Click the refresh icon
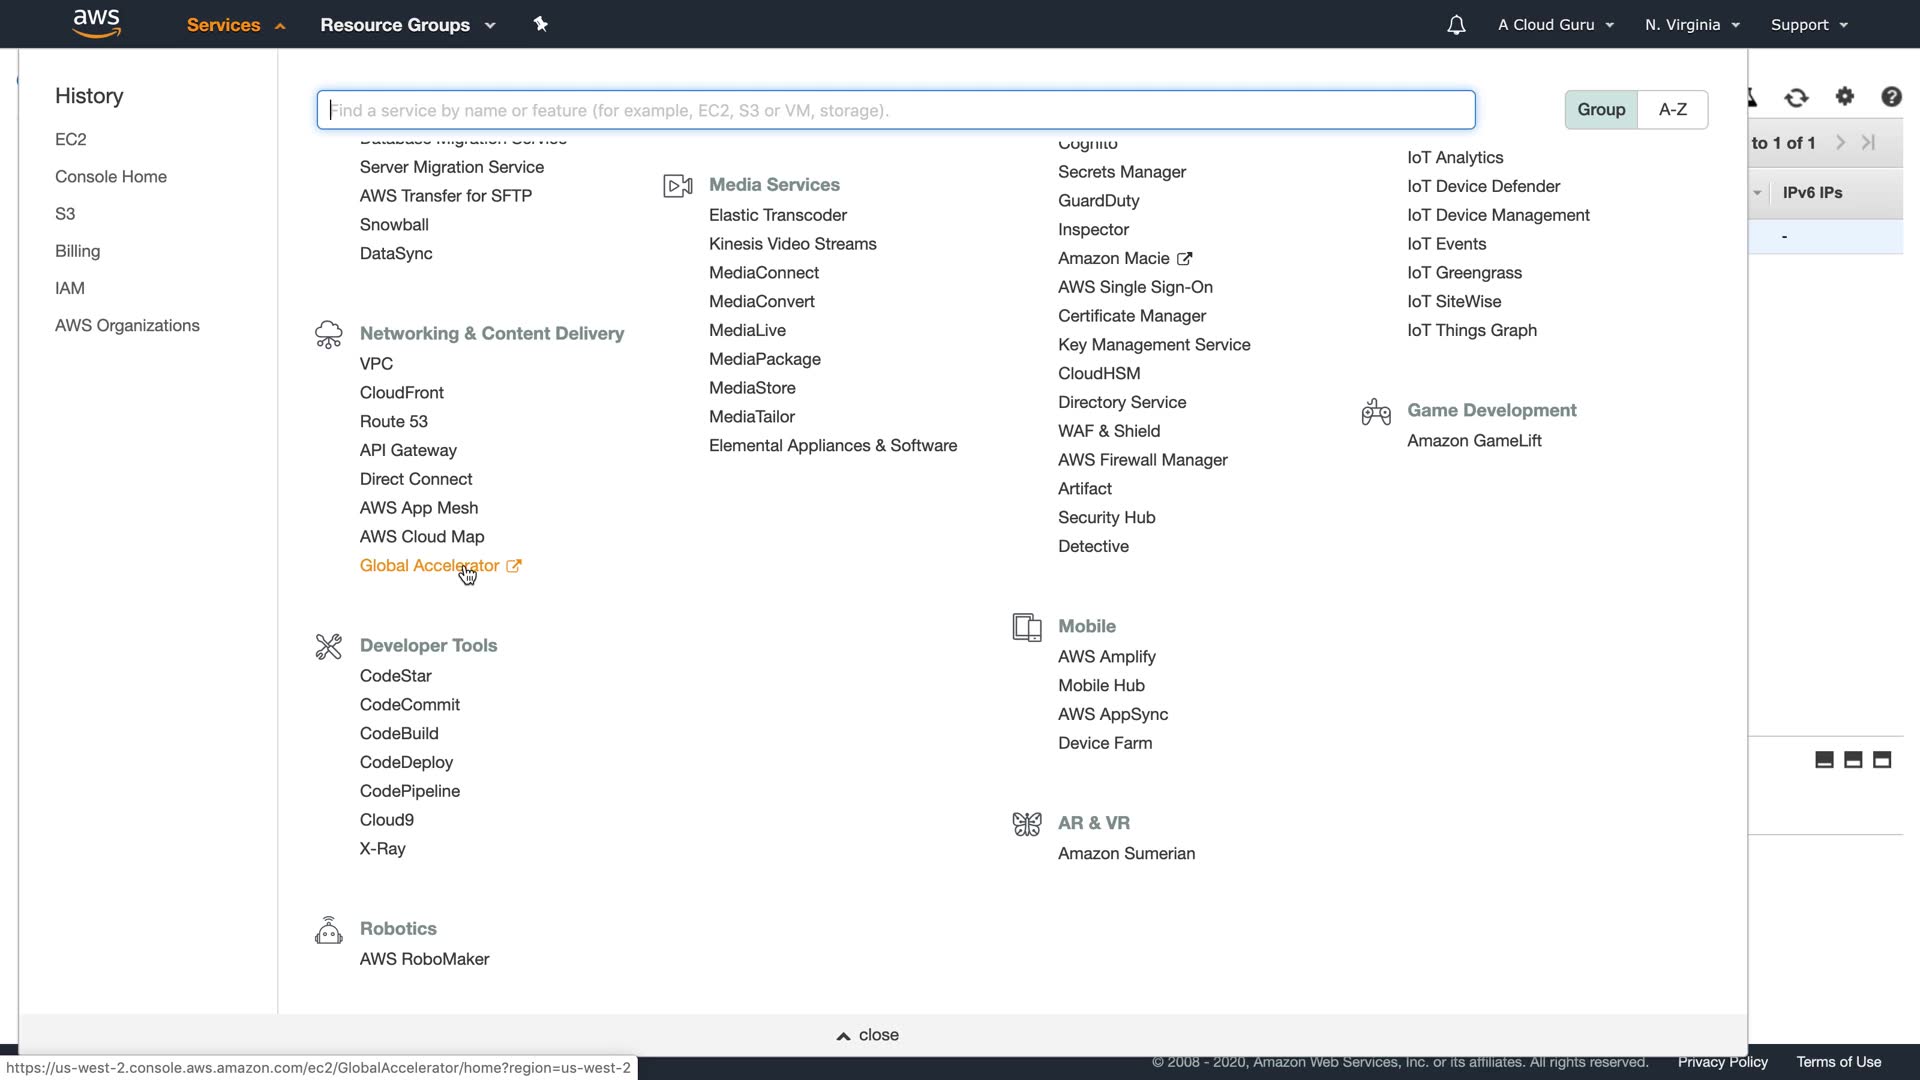Image resolution: width=1920 pixels, height=1080 pixels. click(x=1797, y=97)
